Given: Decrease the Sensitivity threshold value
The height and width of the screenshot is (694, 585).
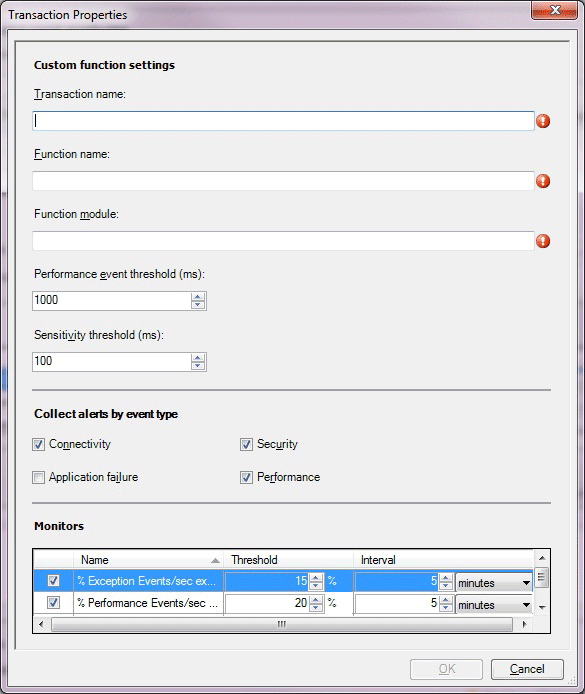Looking at the screenshot, I should 198,366.
